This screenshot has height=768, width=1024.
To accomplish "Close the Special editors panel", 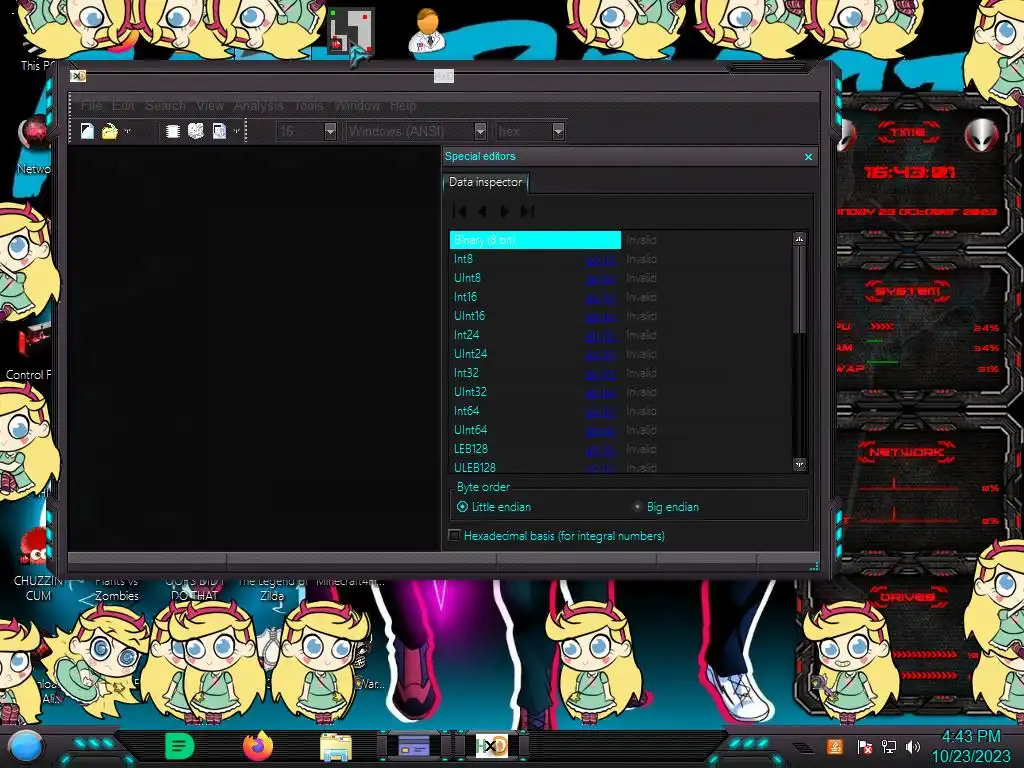I will pos(808,157).
